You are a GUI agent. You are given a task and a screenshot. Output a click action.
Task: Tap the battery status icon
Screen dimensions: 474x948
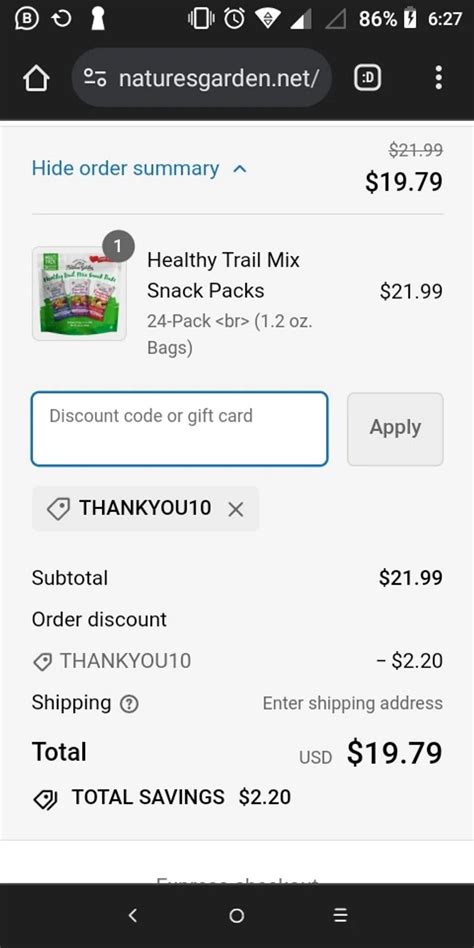(411, 19)
